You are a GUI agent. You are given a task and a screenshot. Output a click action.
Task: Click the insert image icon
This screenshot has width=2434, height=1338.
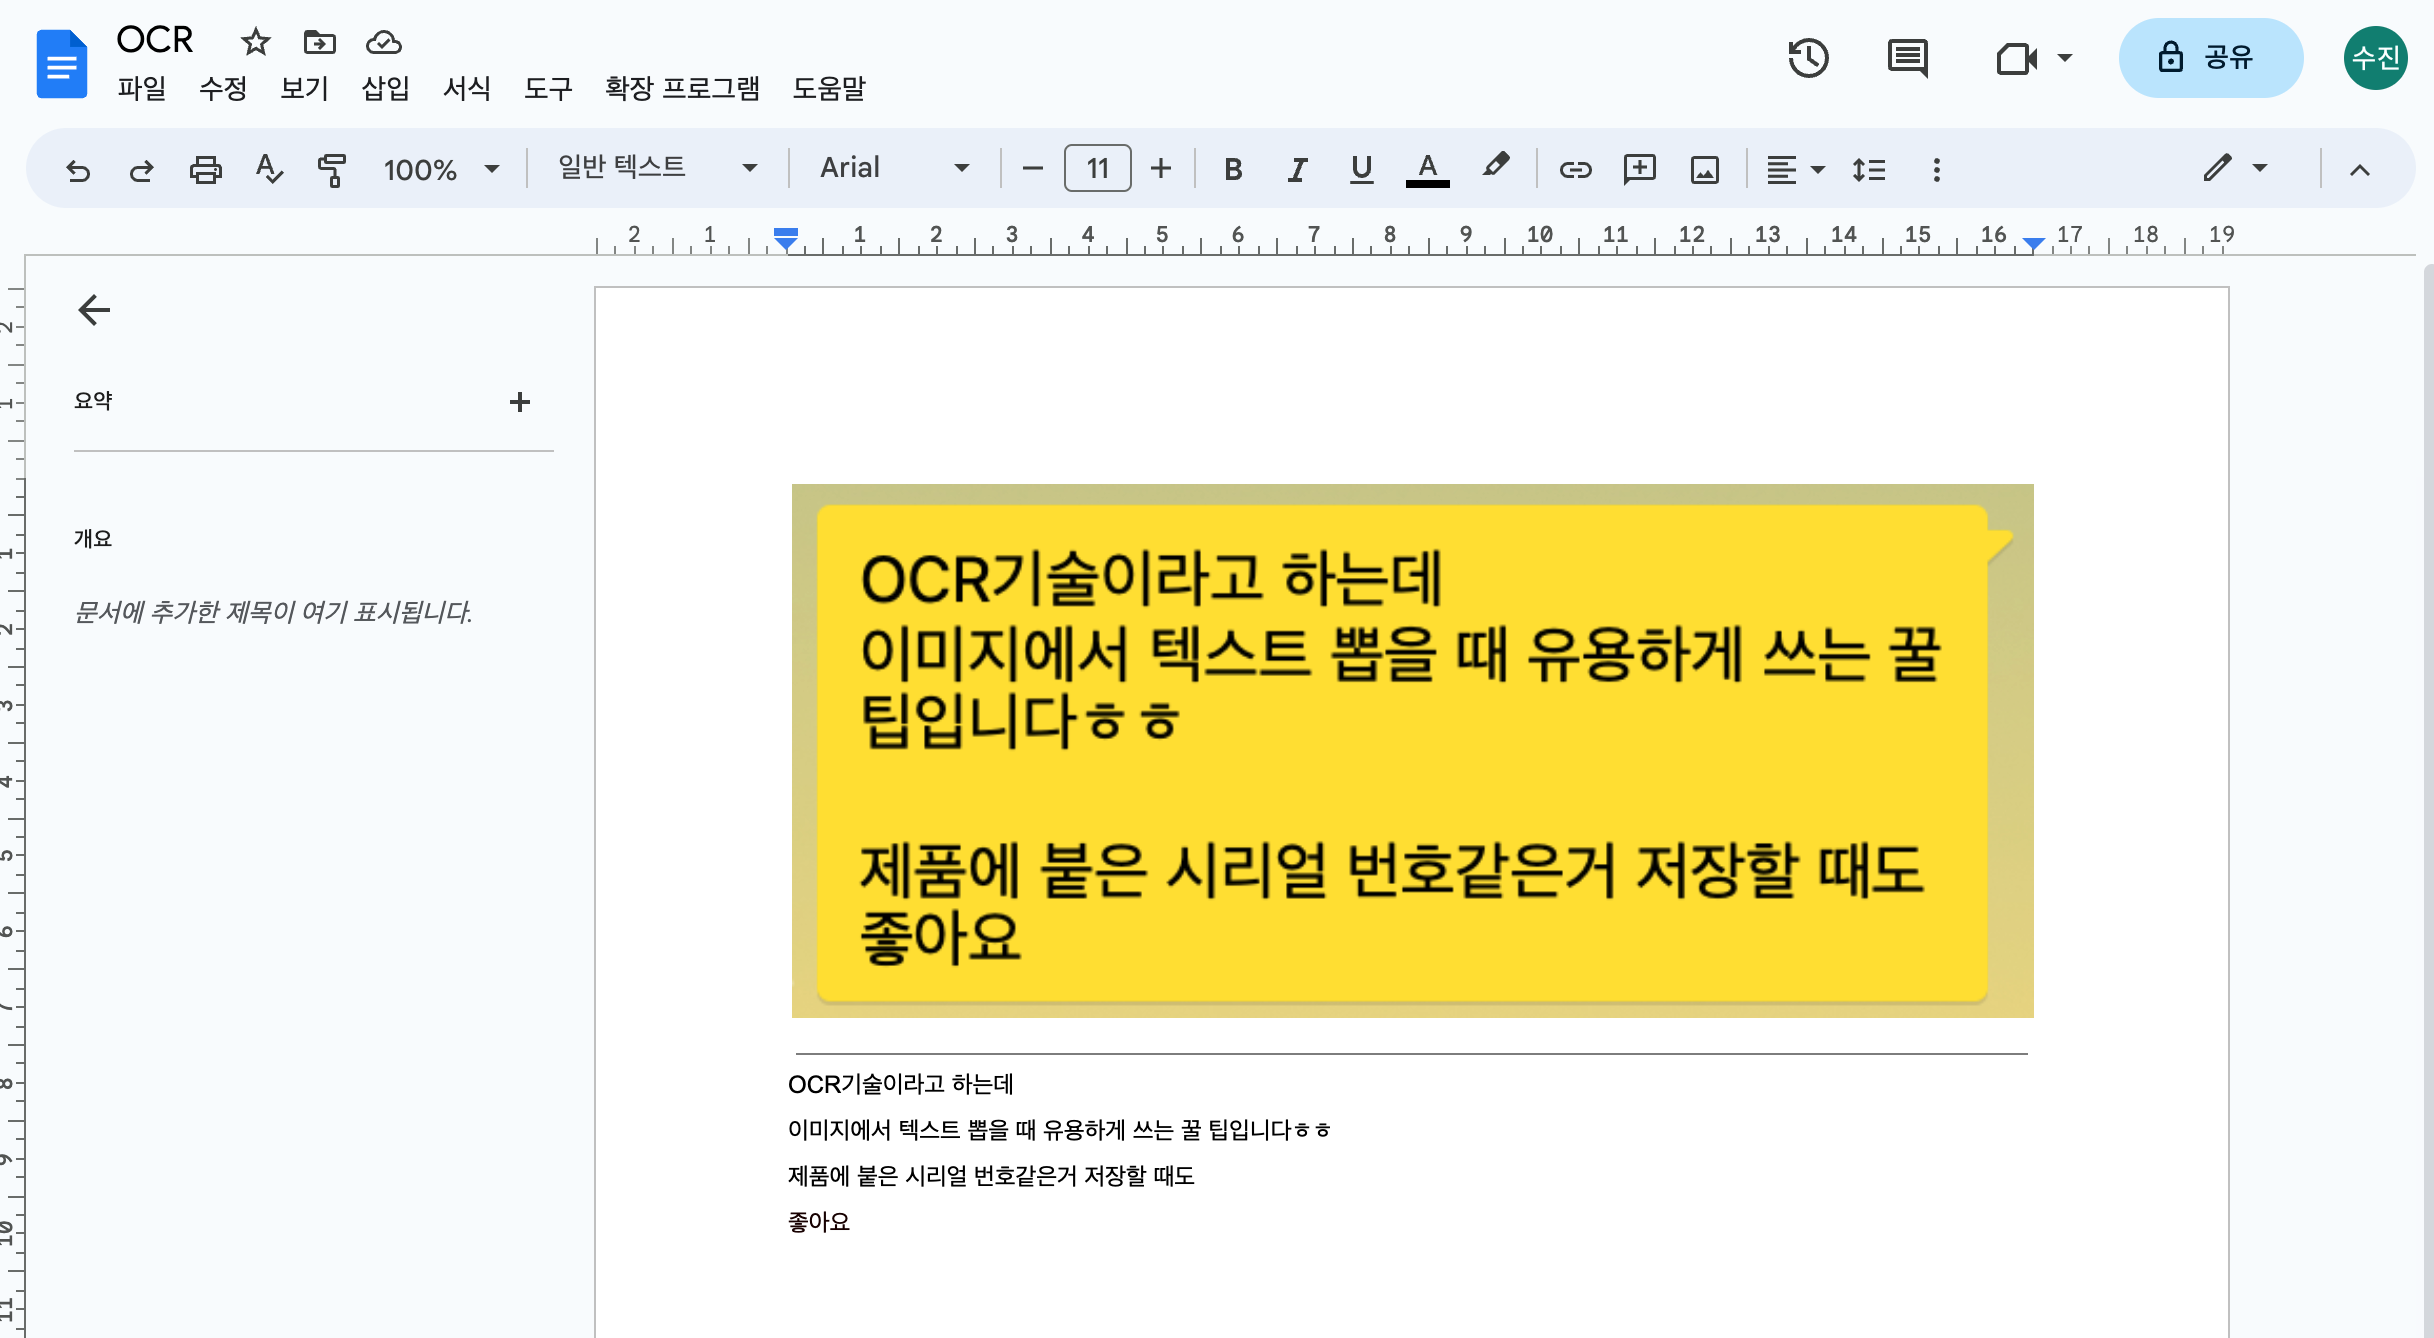click(1704, 170)
